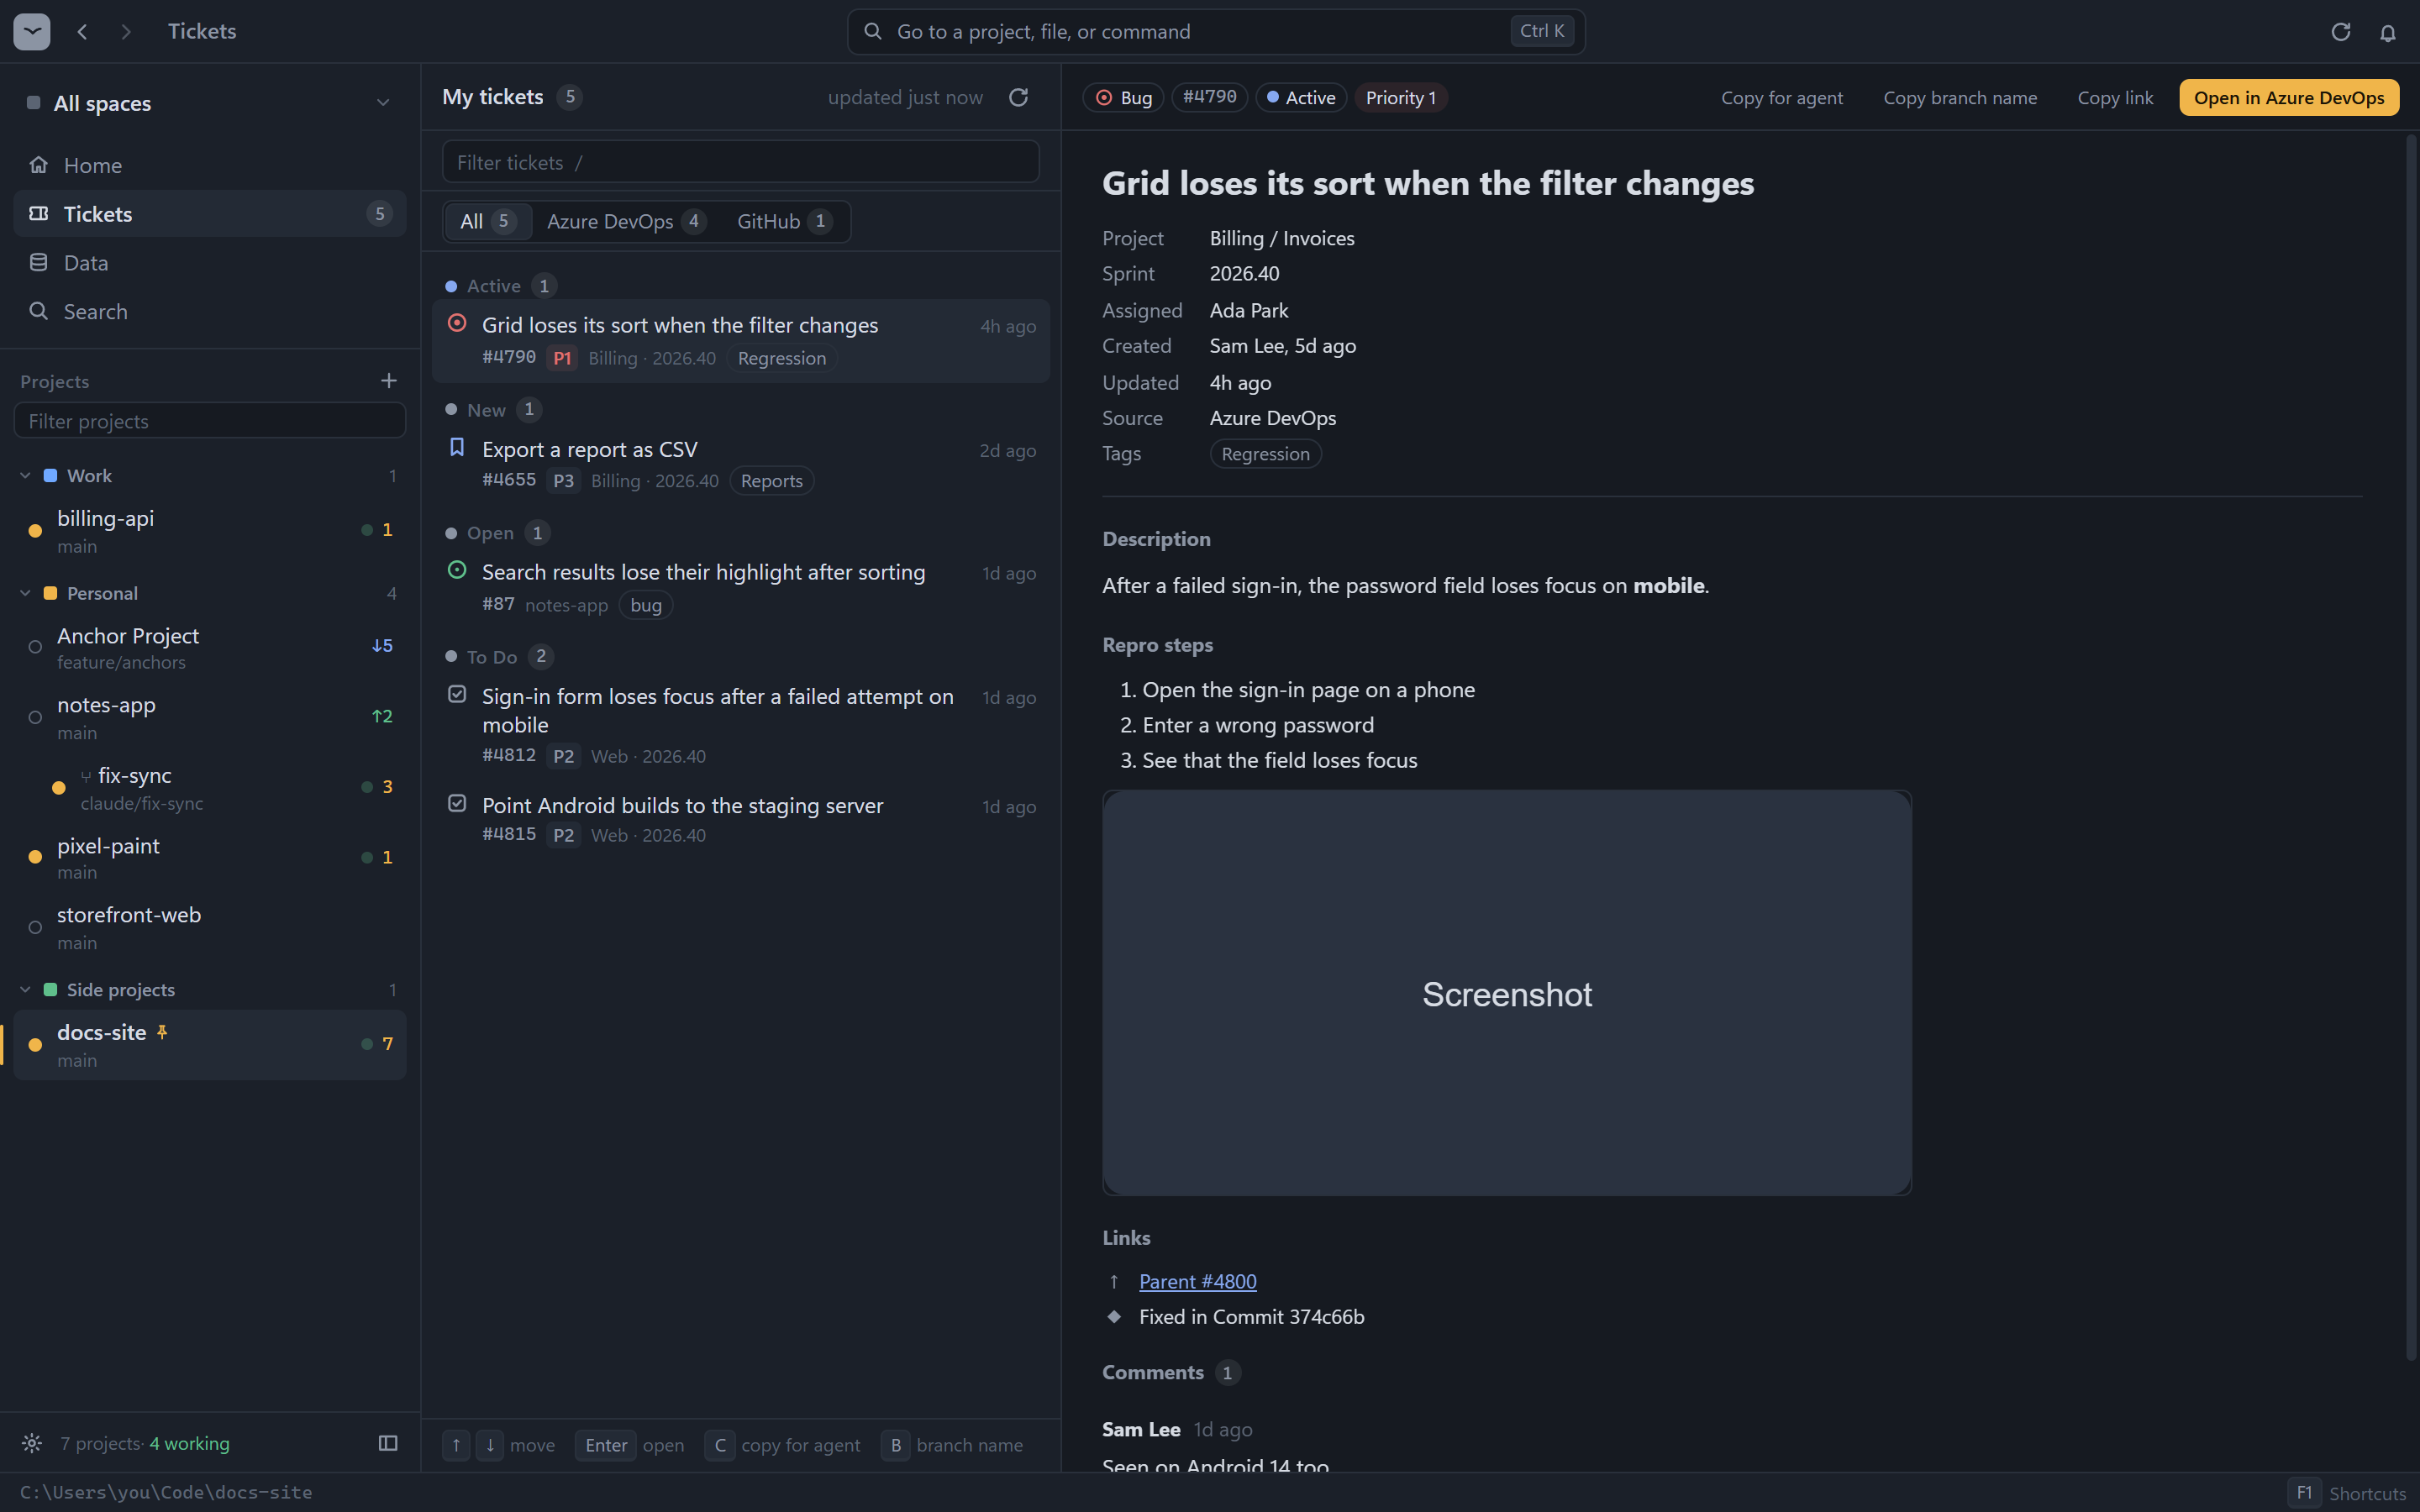2420x1512 pixels.
Task: Click the task icon on Point Android builds
Action: 457,803
